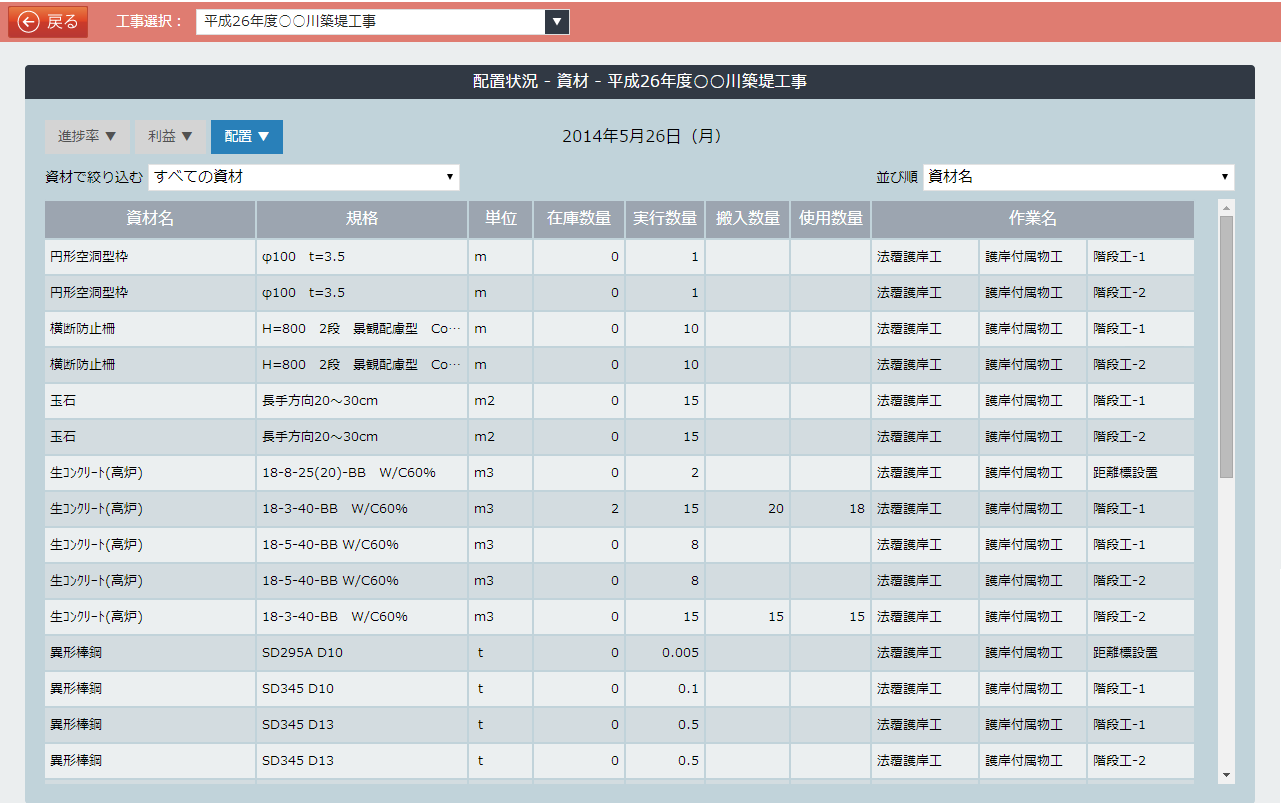Open the 進捗率 dropdown menu
Image resolution: width=1281 pixels, height=803 pixels.
point(87,137)
